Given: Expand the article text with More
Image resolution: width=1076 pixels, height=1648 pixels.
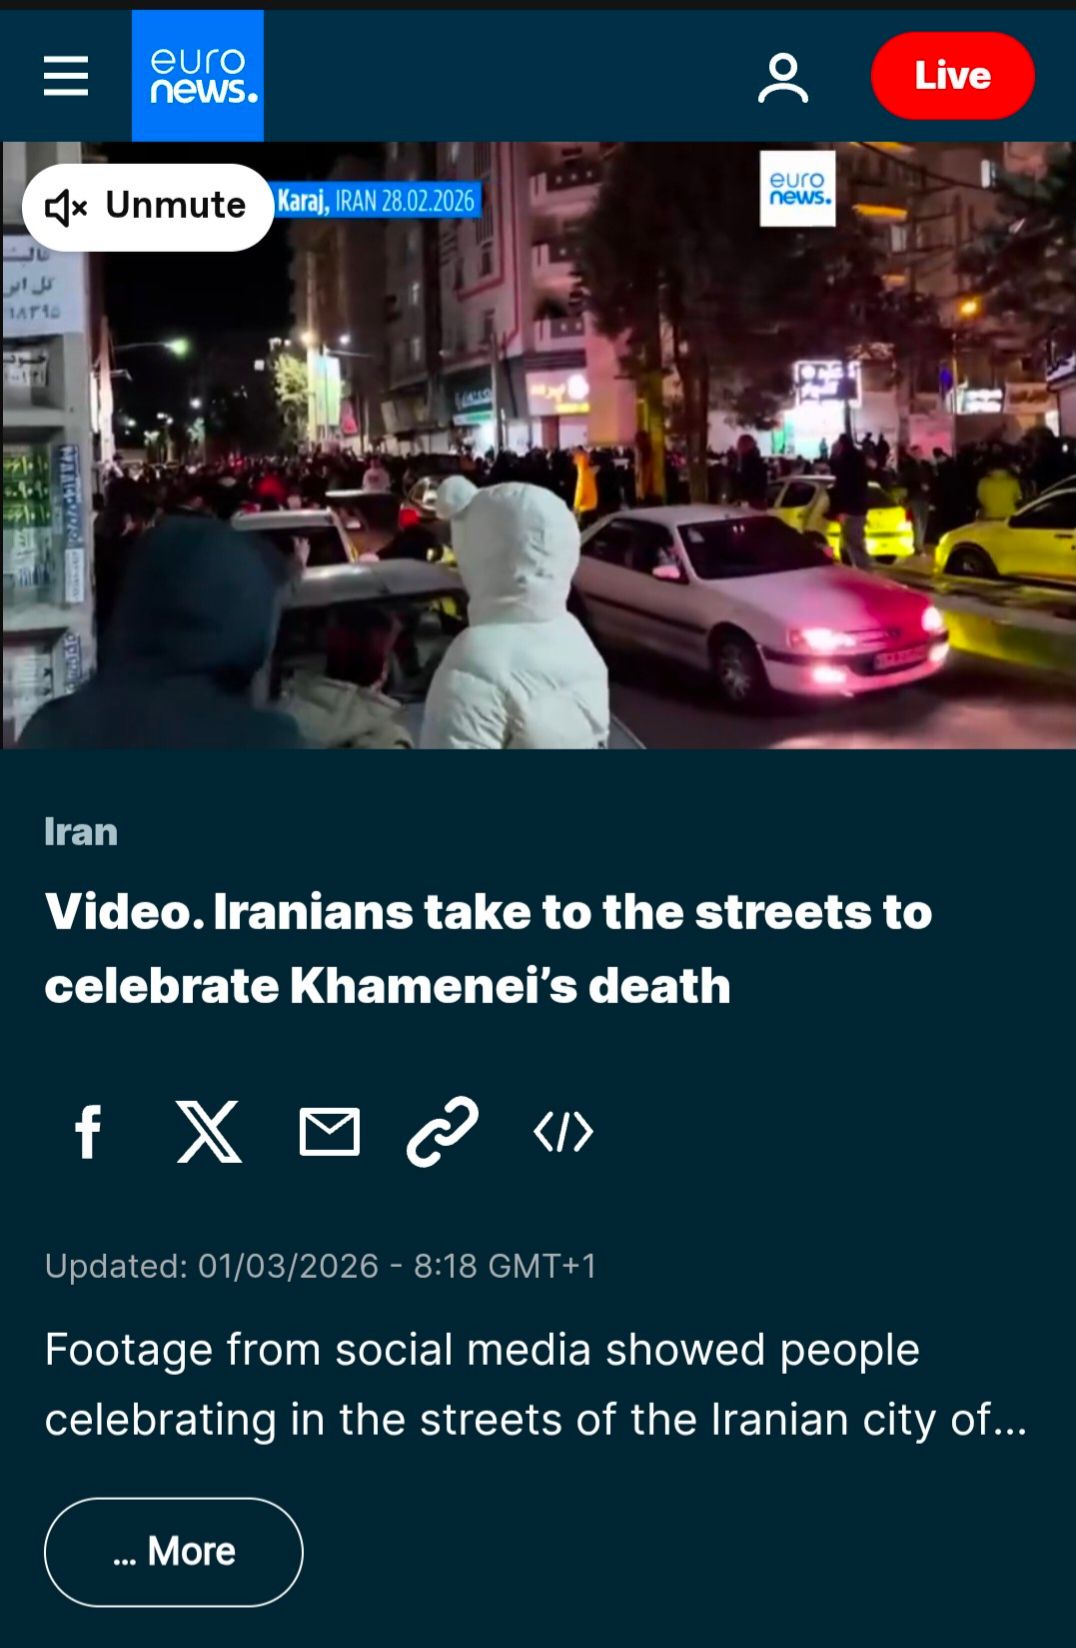Looking at the screenshot, I should coord(174,1552).
